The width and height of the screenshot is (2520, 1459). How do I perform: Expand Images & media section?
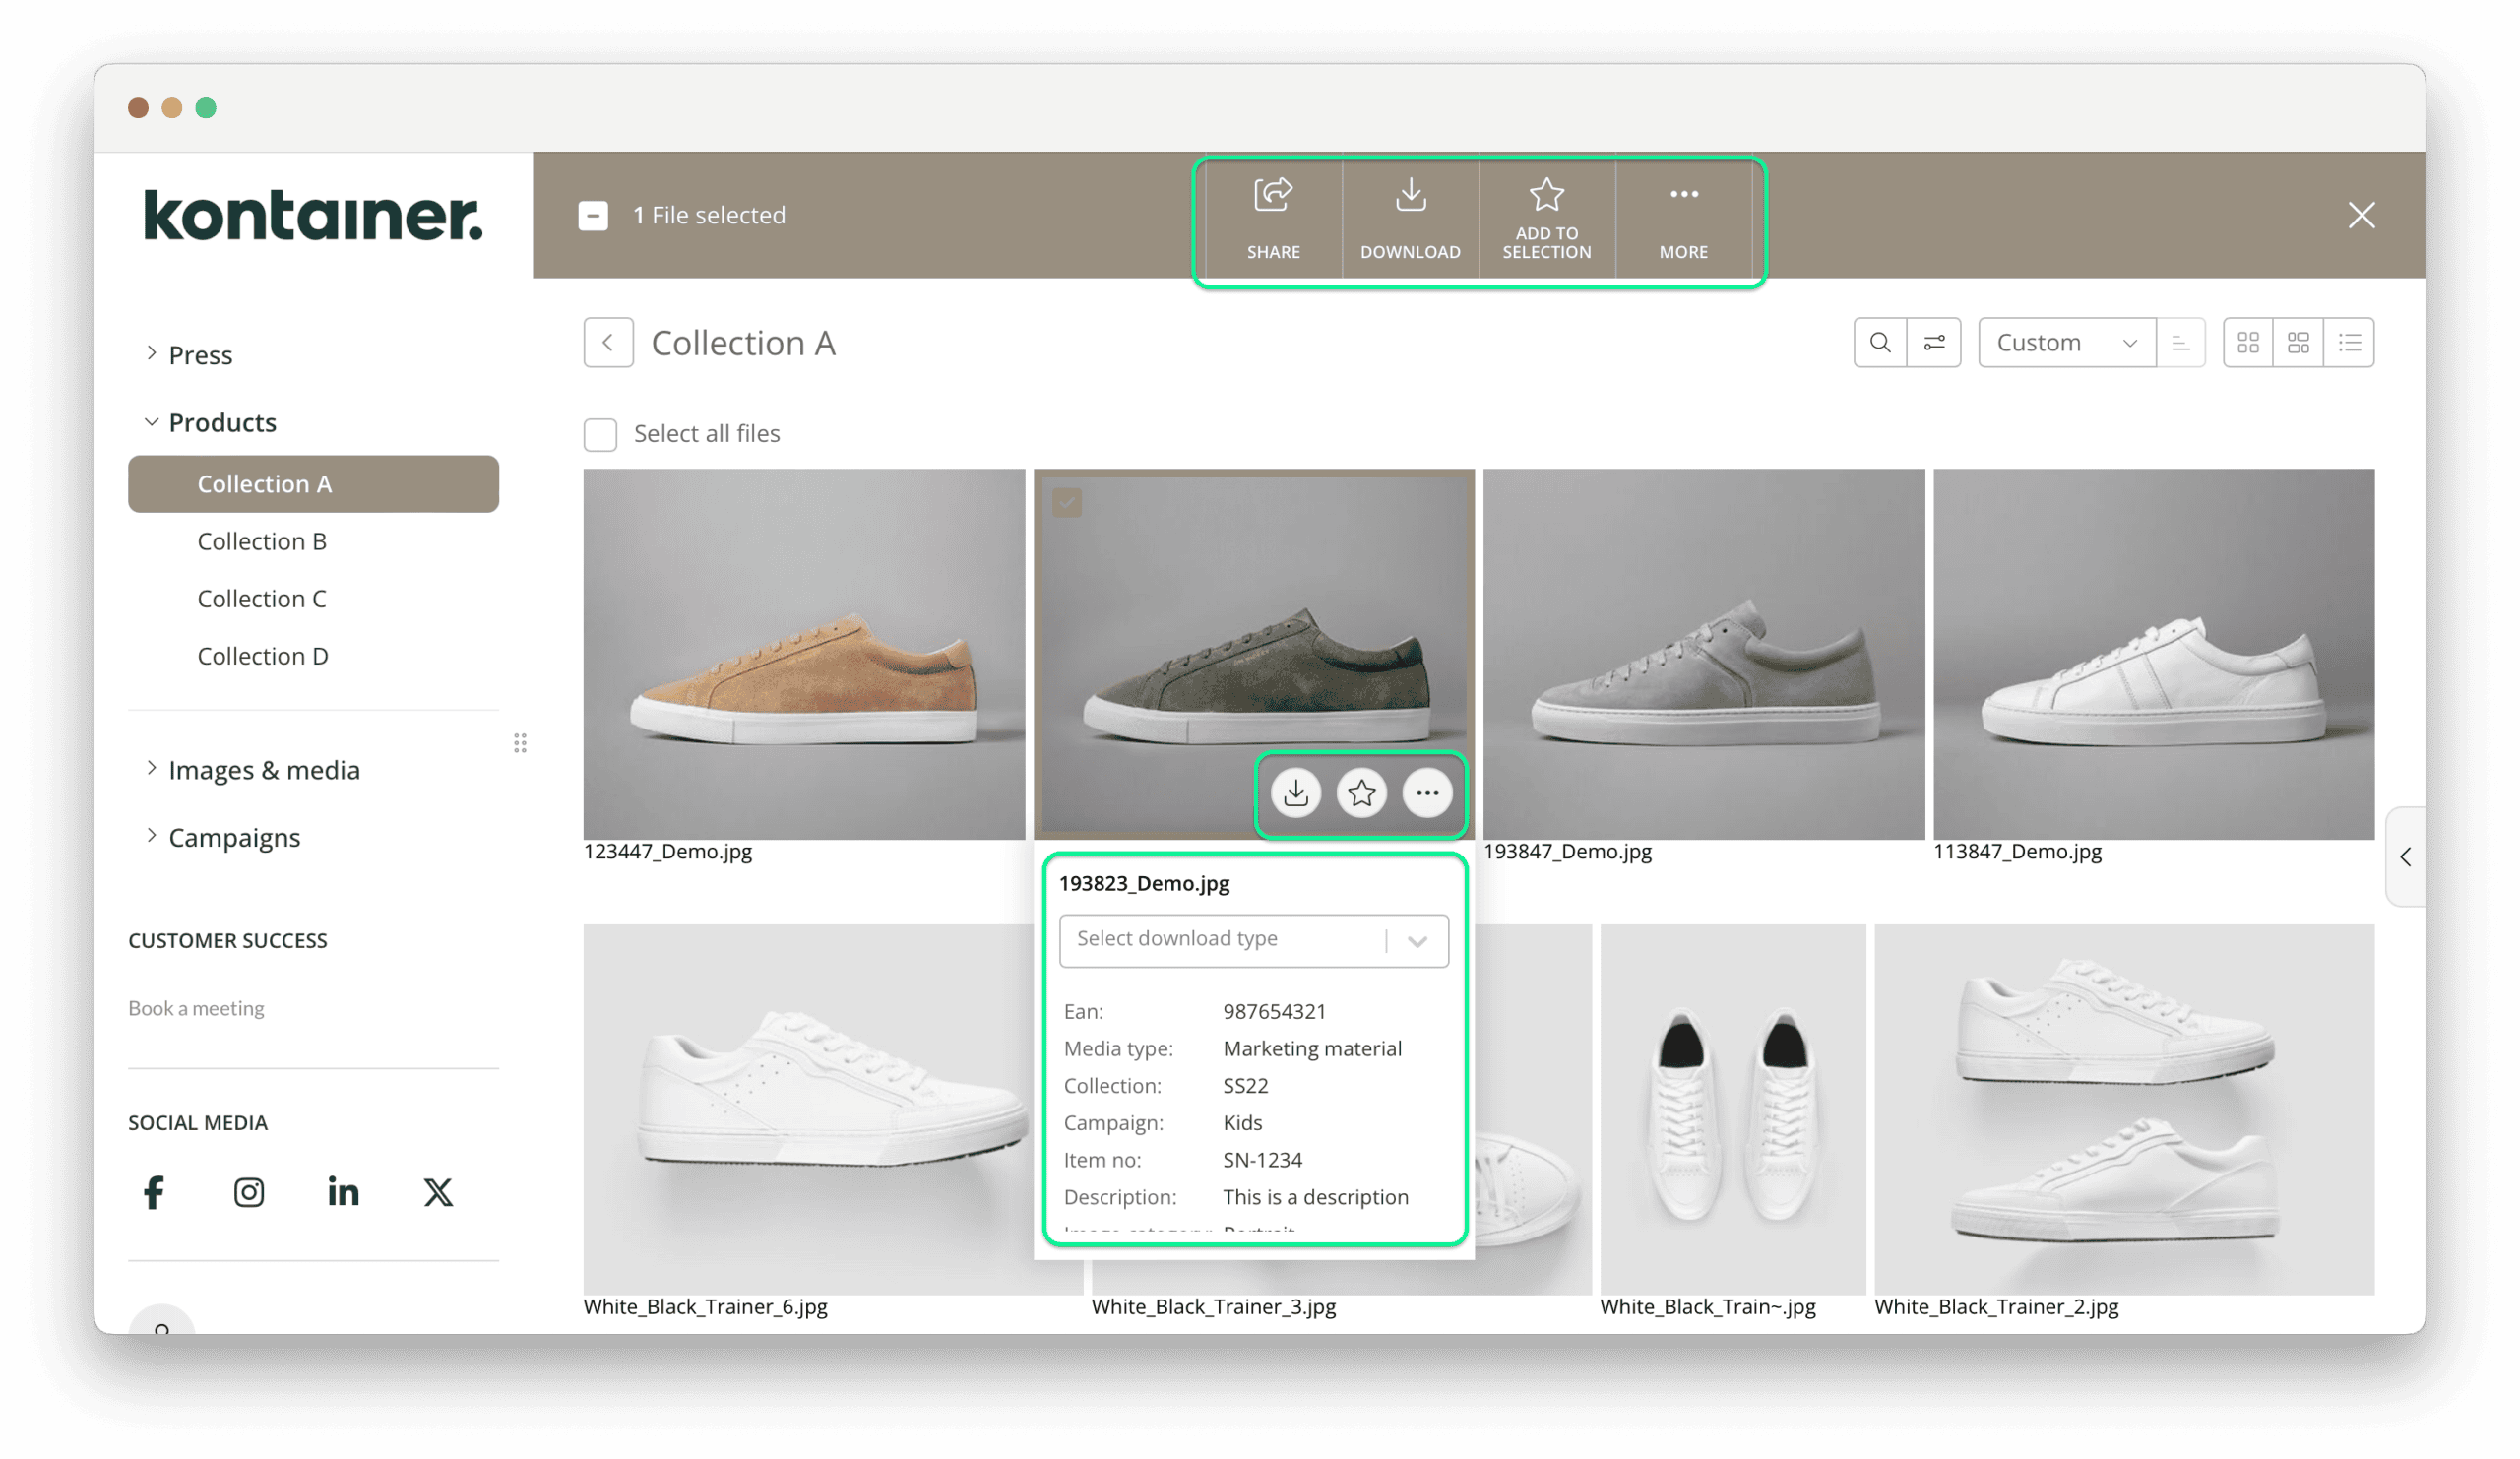(151, 768)
